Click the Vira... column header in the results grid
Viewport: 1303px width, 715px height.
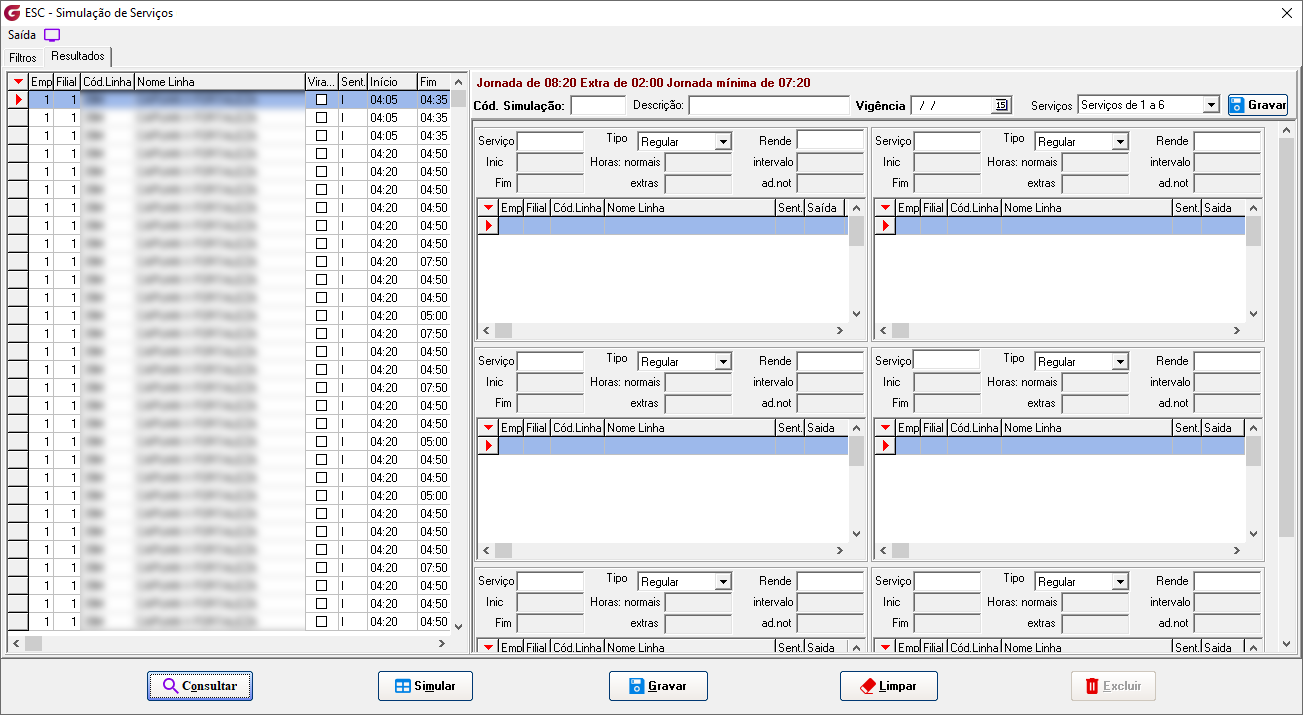point(321,82)
